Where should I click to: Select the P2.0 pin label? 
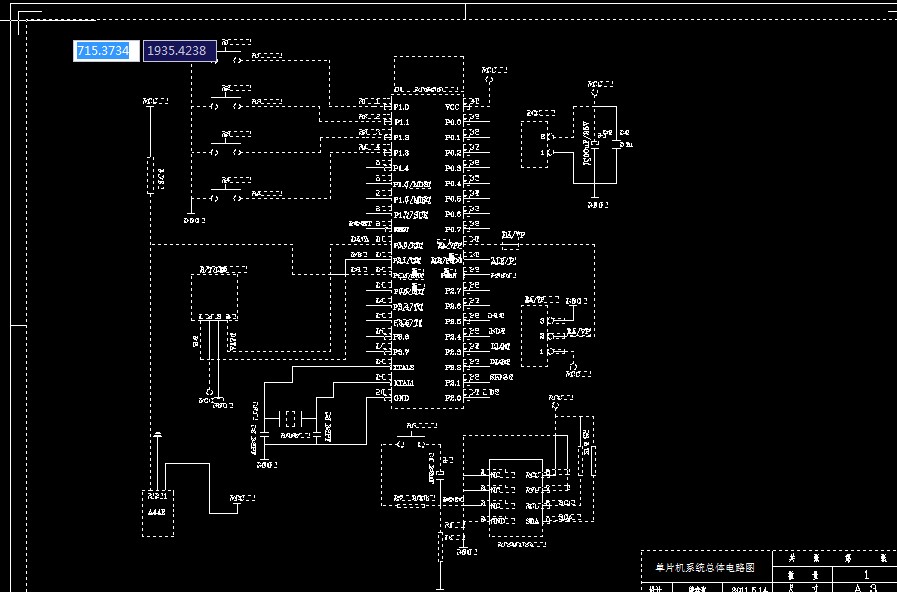pos(453,398)
